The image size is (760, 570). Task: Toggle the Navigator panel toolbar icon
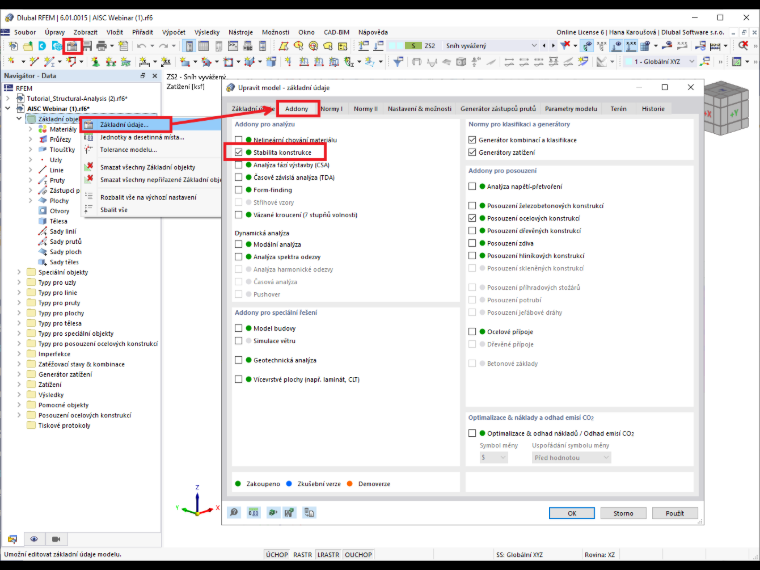click(x=190, y=46)
